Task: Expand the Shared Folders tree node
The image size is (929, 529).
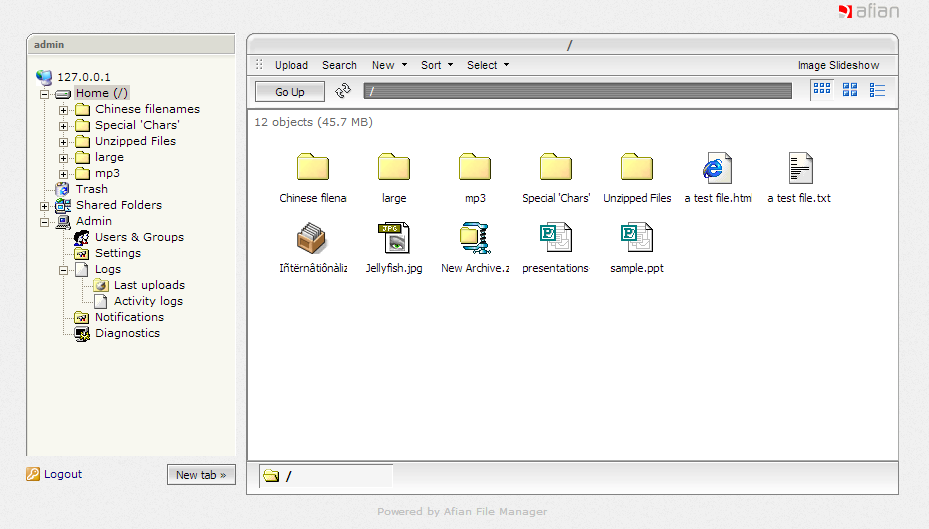Action: (44, 206)
